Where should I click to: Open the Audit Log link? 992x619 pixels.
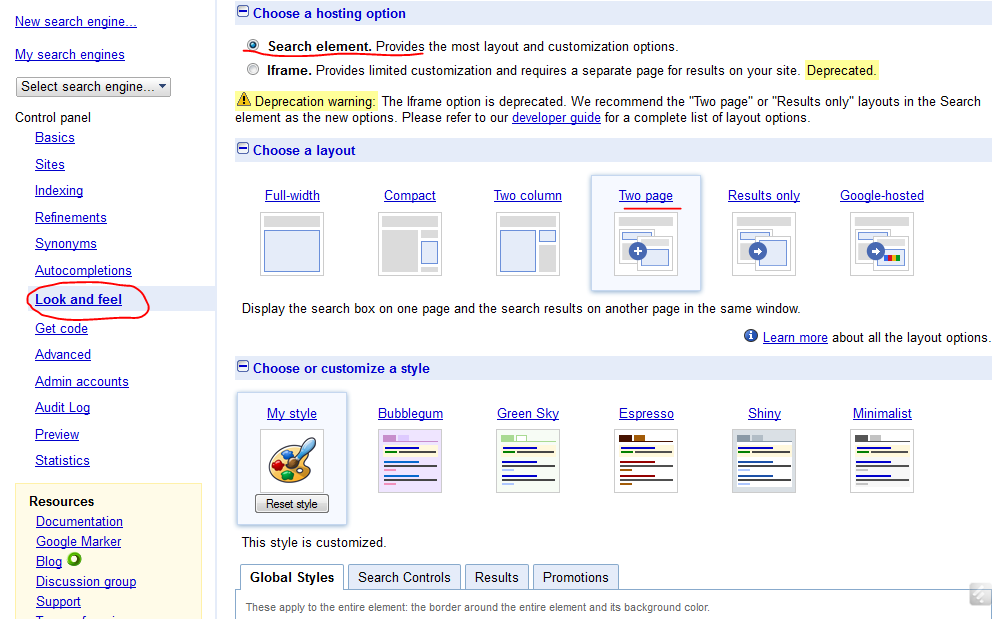click(x=63, y=408)
